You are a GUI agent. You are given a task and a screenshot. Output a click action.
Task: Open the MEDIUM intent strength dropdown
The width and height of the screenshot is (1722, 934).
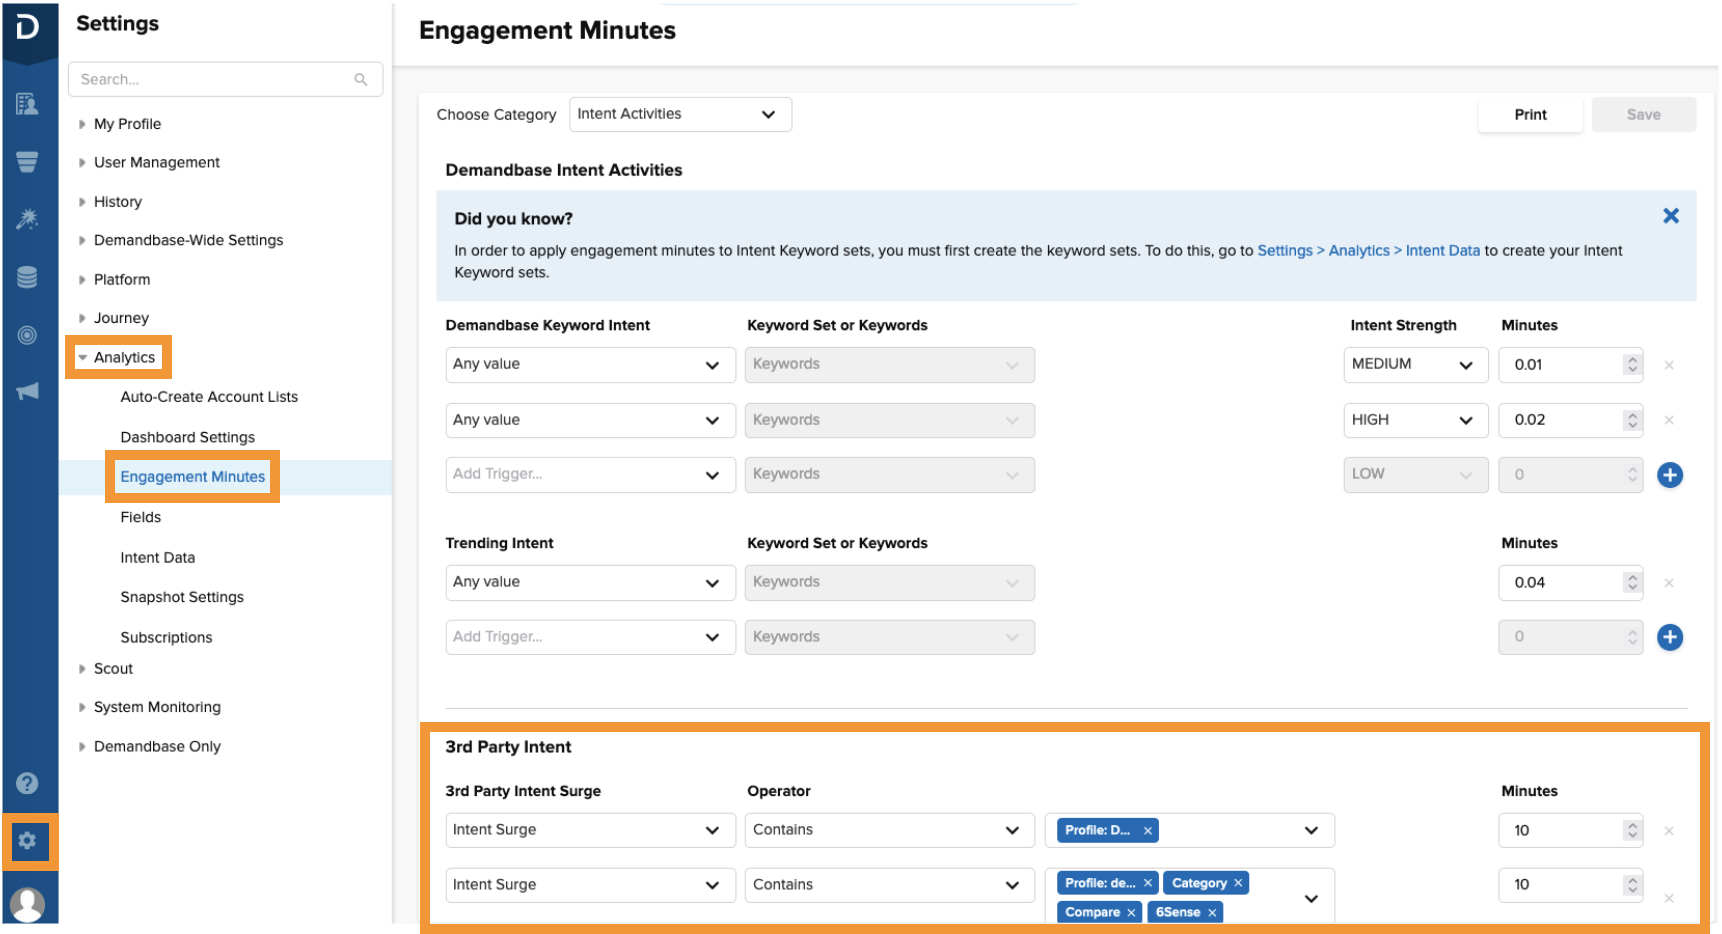coord(1414,365)
